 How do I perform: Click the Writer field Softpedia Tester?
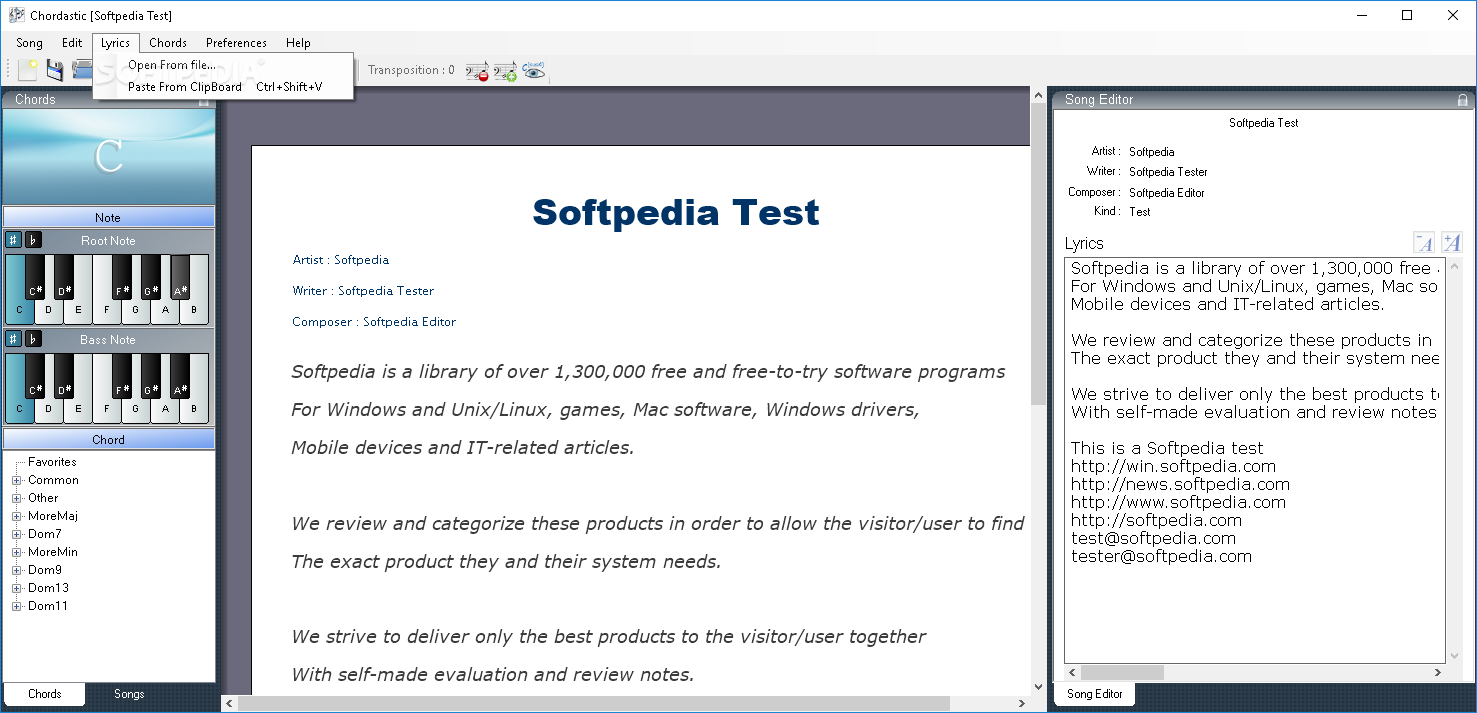click(x=1168, y=172)
